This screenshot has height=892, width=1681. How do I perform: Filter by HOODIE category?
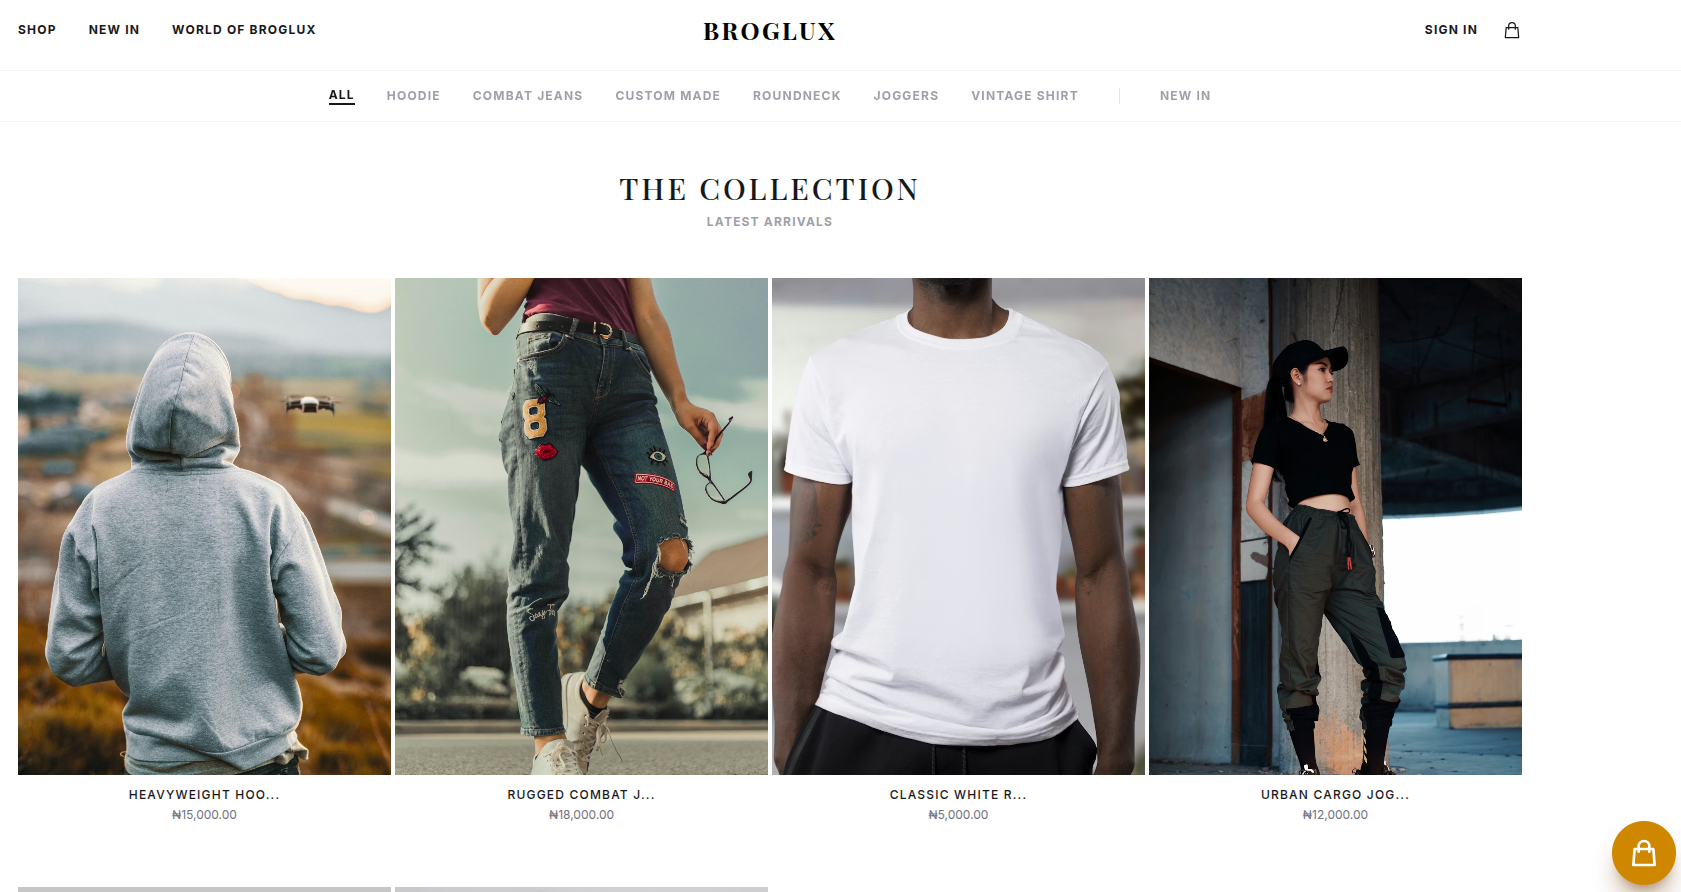pos(413,96)
